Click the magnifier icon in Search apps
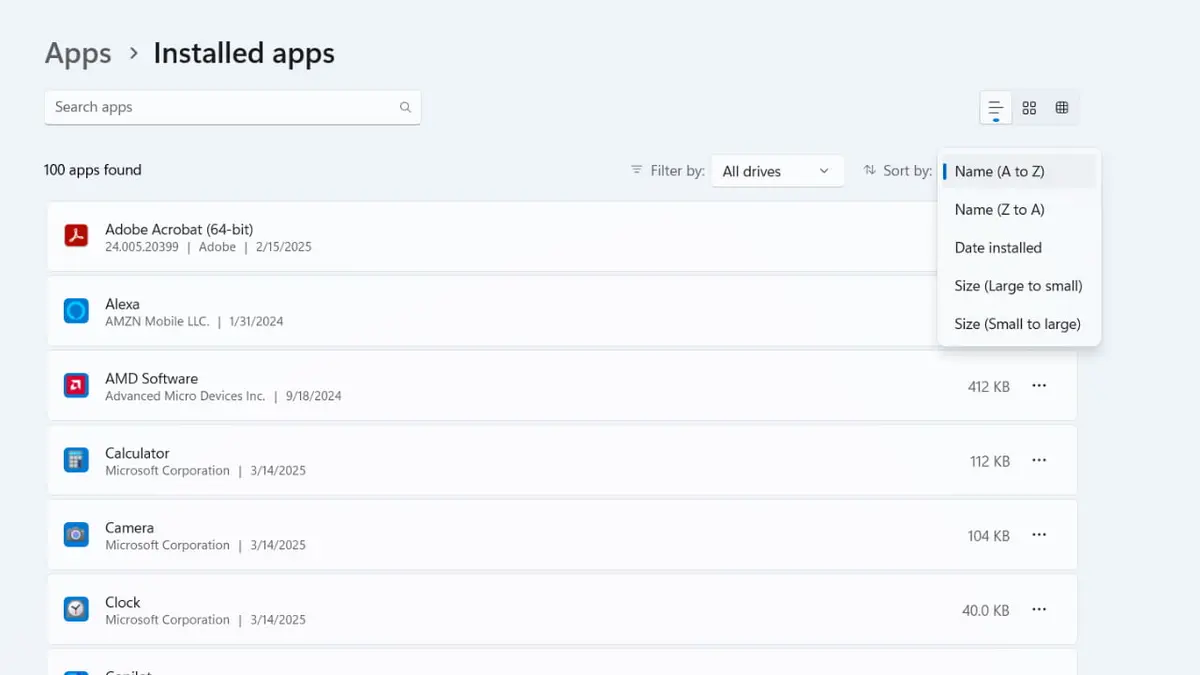Viewport: 1200px width, 675px height. point(405,107)
